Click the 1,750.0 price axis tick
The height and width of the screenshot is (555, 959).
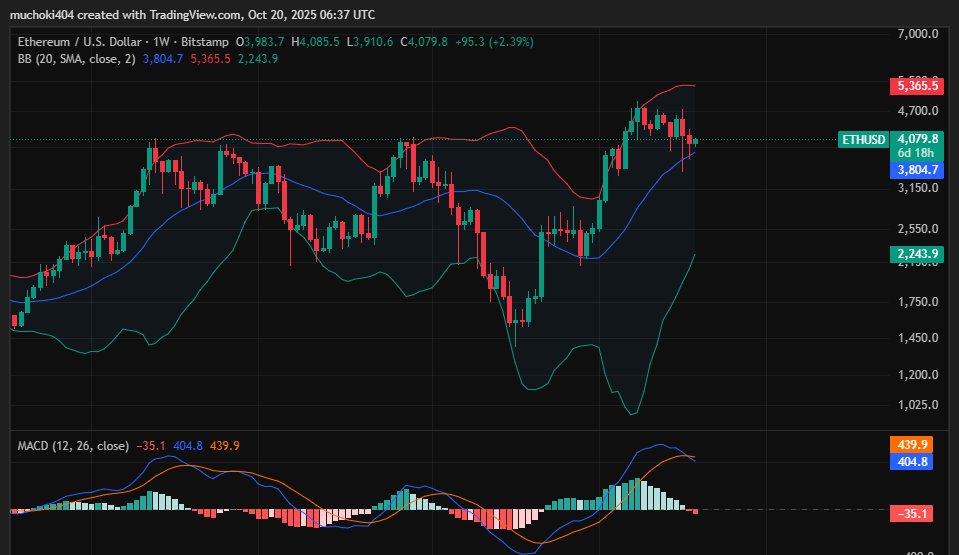pos(917,302)
